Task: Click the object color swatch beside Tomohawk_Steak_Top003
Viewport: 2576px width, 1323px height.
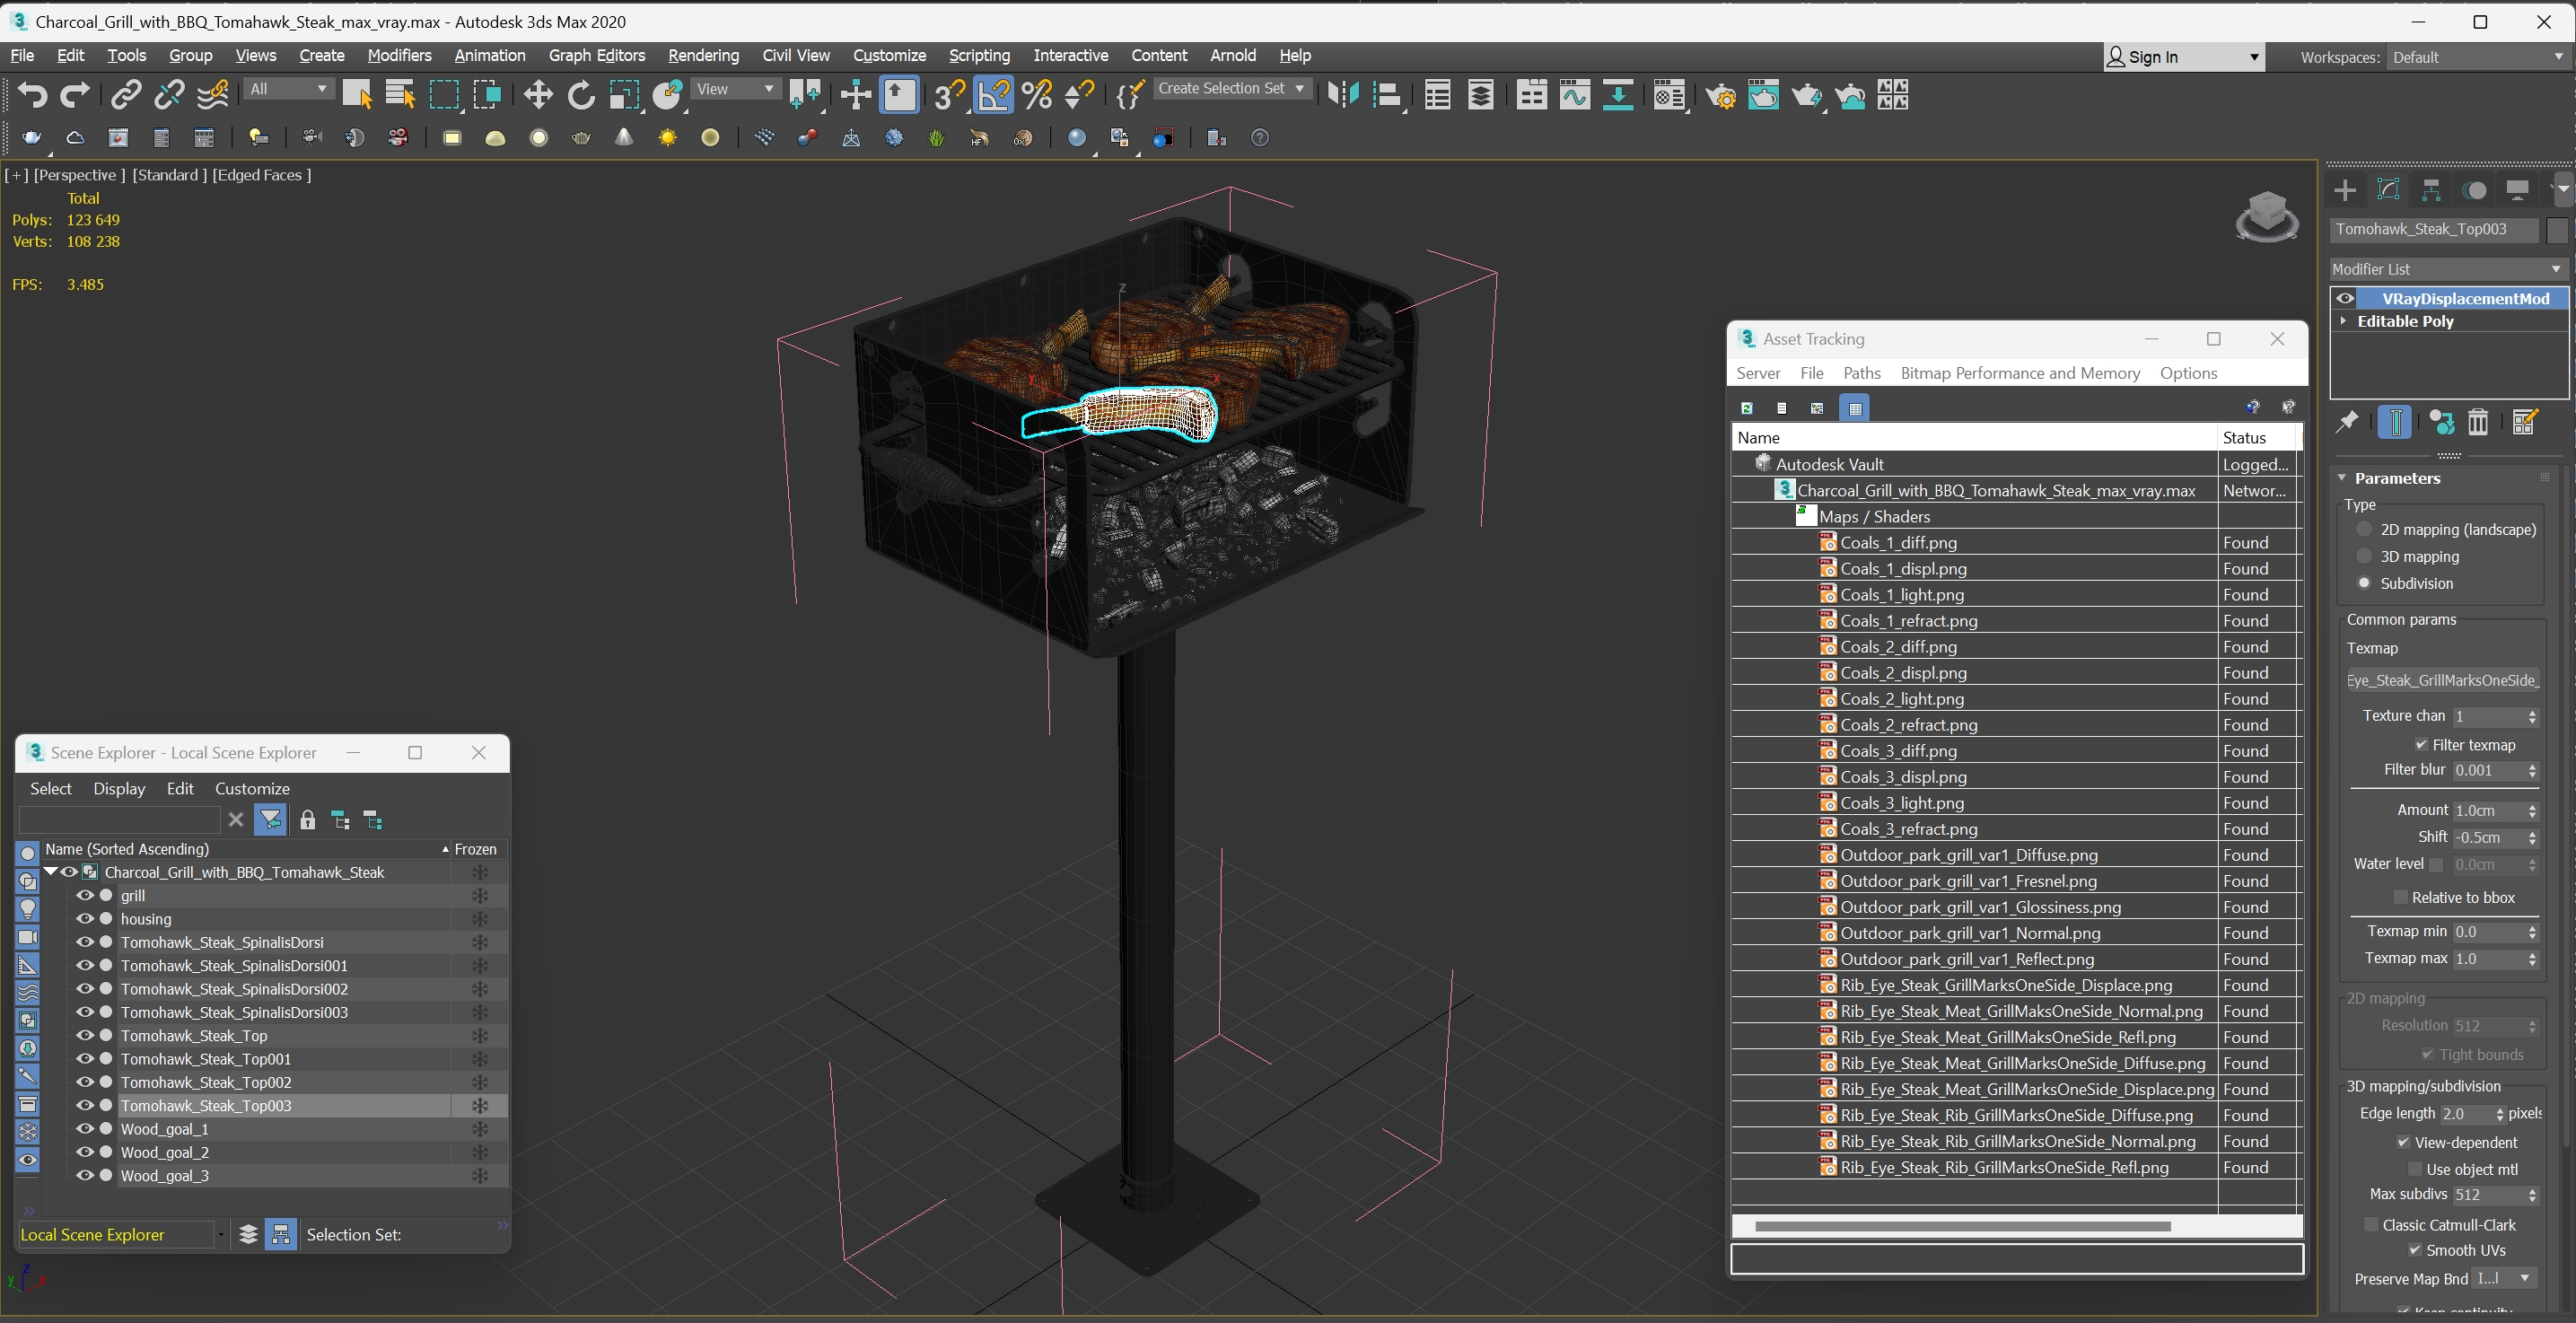Action: 2557,230
